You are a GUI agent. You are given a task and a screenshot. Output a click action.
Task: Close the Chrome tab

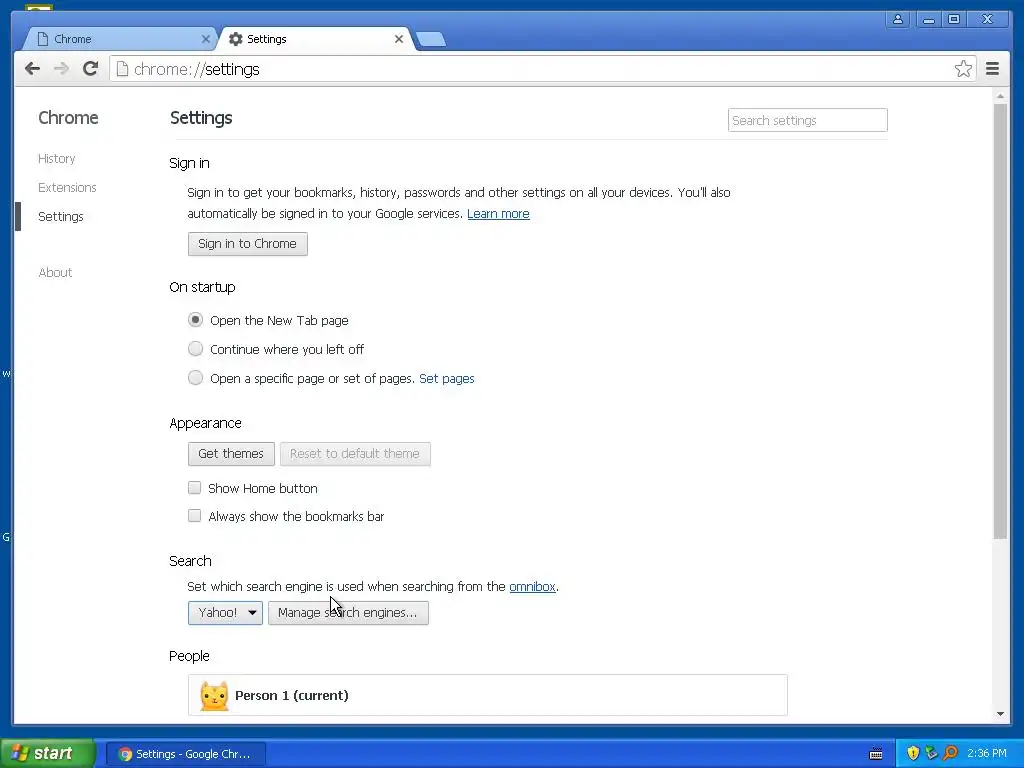pyautogui.click(x=206, y=39)
